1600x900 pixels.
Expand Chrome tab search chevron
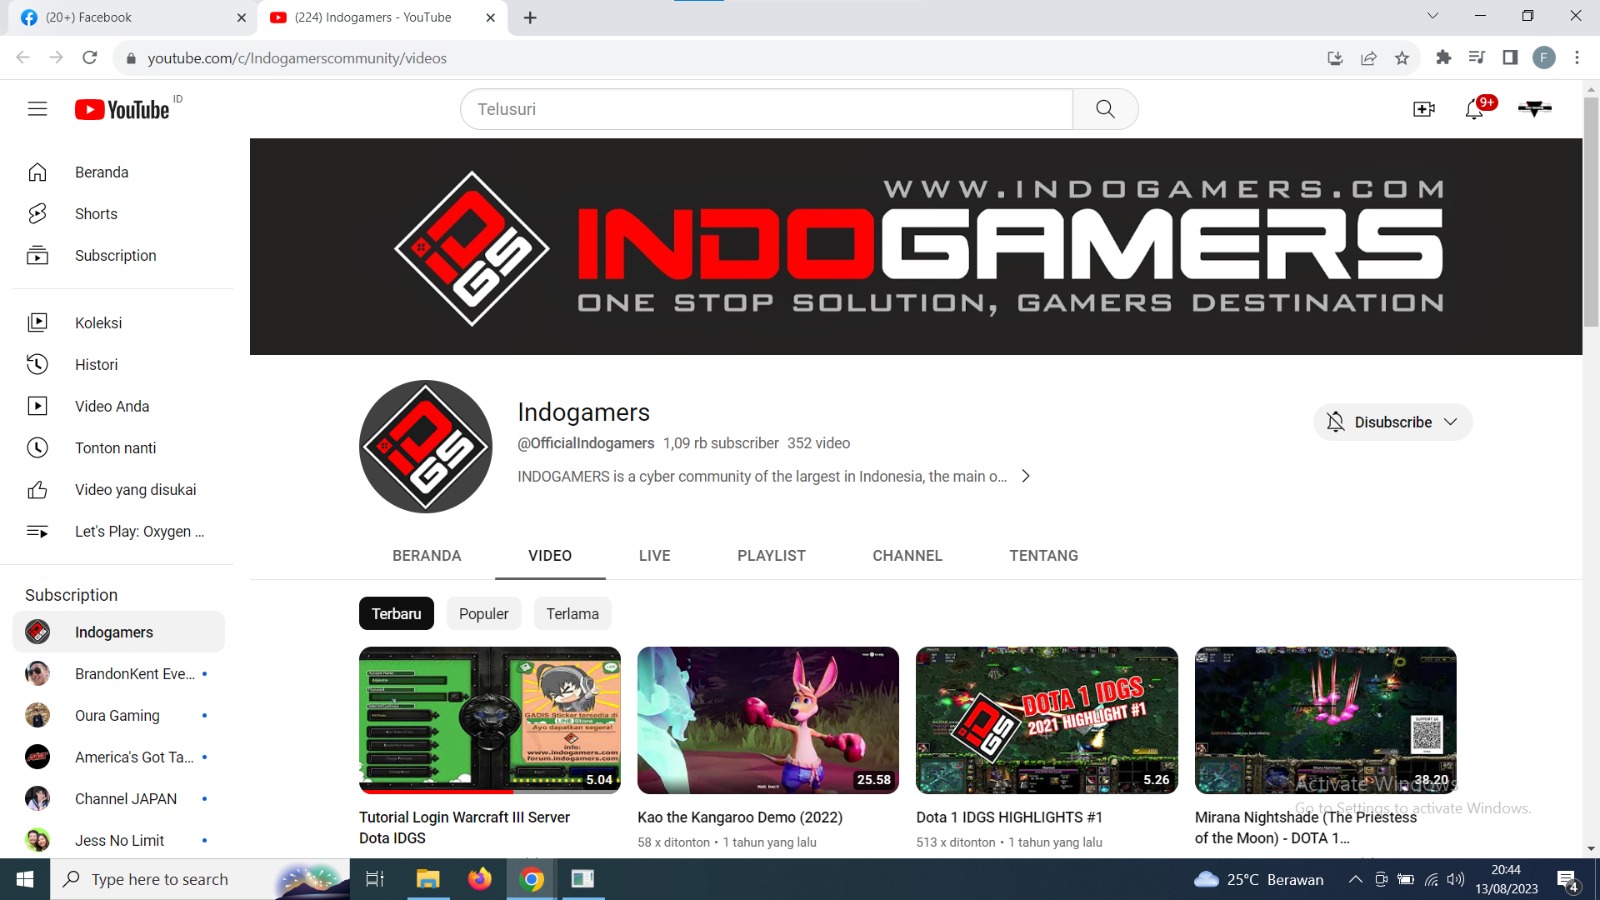coord(1432,16)
